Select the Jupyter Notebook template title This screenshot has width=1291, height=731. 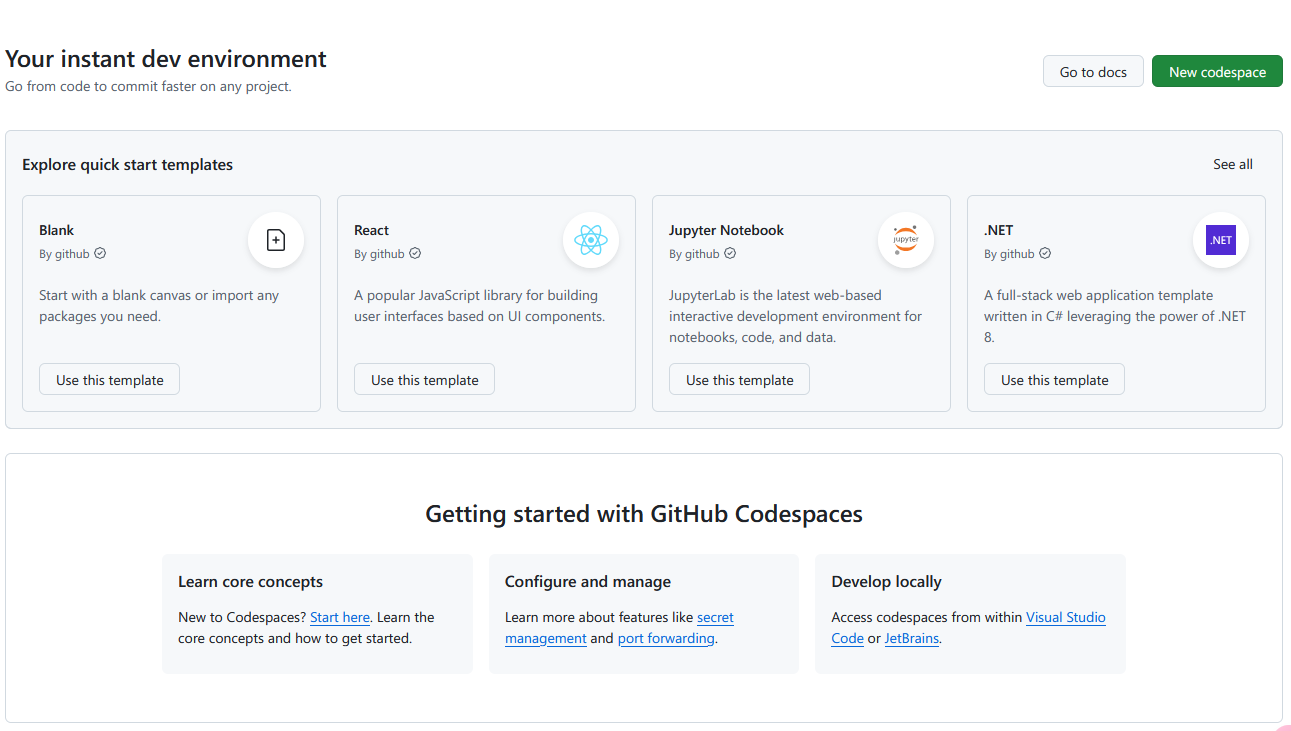pos(727,230)
